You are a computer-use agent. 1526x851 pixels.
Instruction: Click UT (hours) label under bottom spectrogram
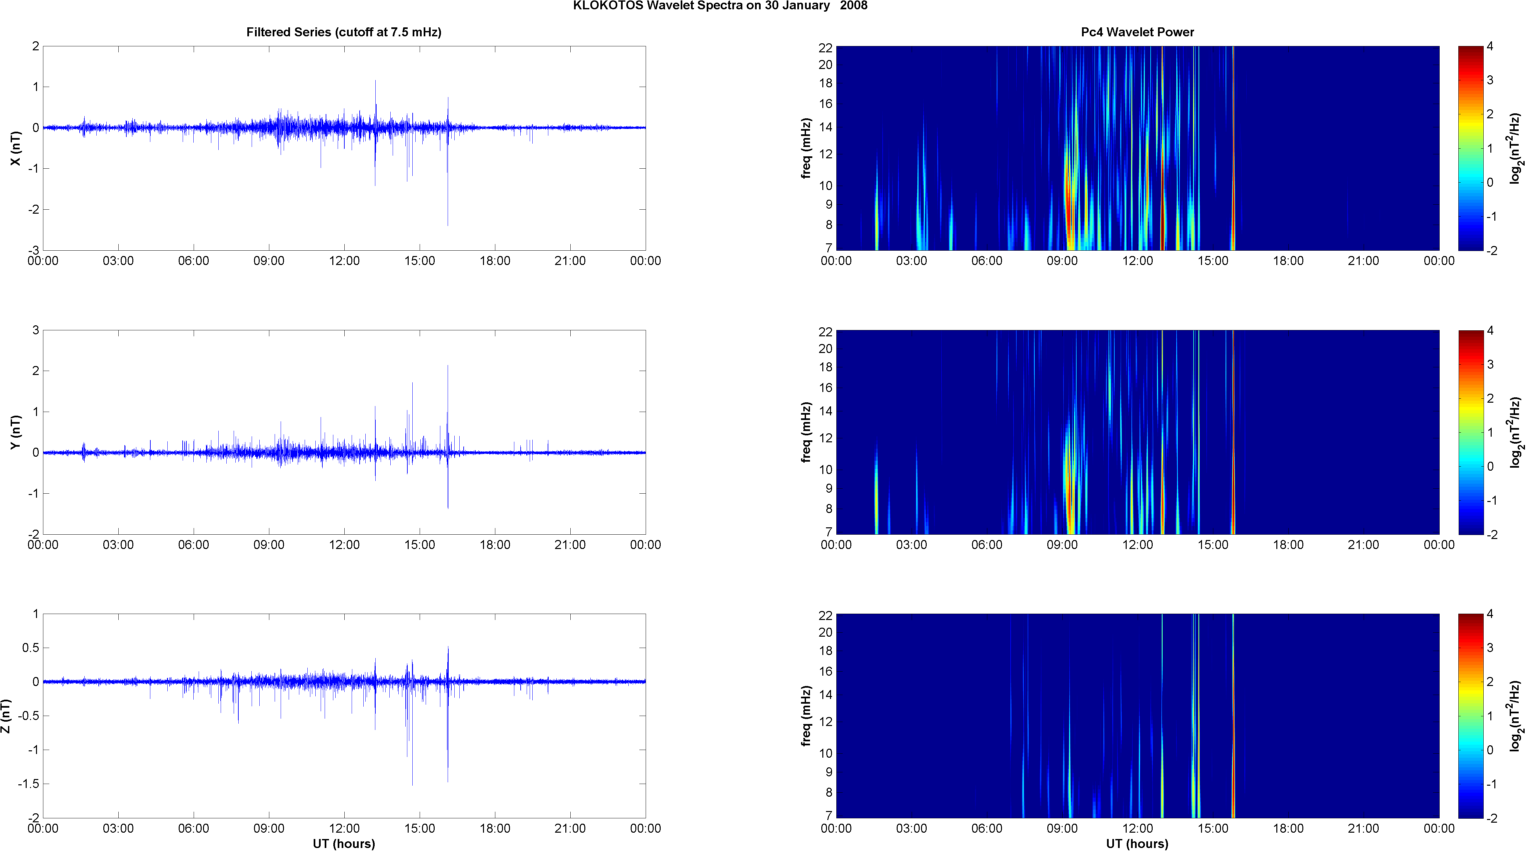pos(1137,843)
